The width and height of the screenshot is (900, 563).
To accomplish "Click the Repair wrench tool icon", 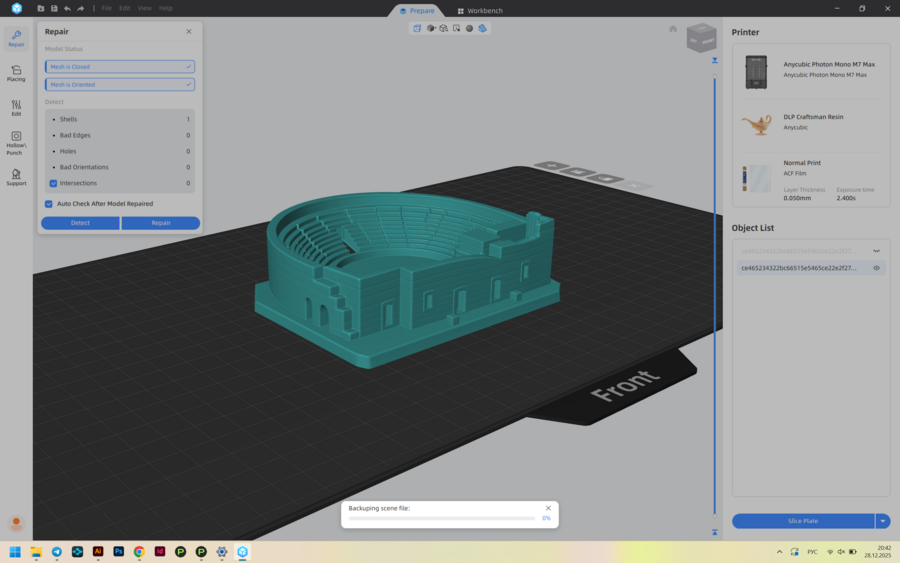I will pos(16,37).
